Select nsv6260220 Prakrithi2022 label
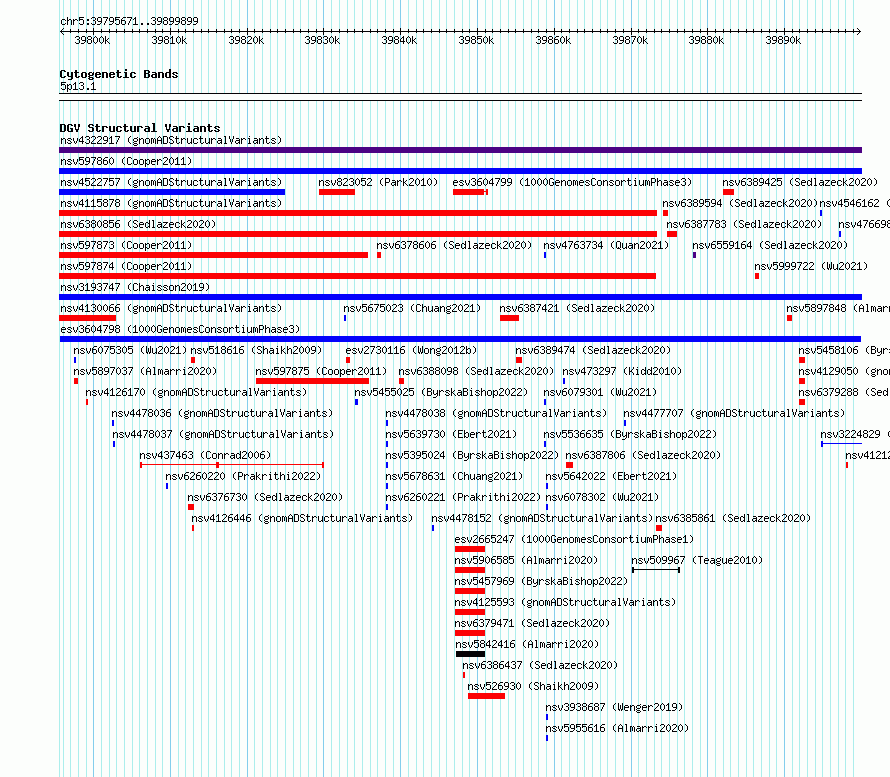This screenshot has width=890, height=777. (243, 476)
